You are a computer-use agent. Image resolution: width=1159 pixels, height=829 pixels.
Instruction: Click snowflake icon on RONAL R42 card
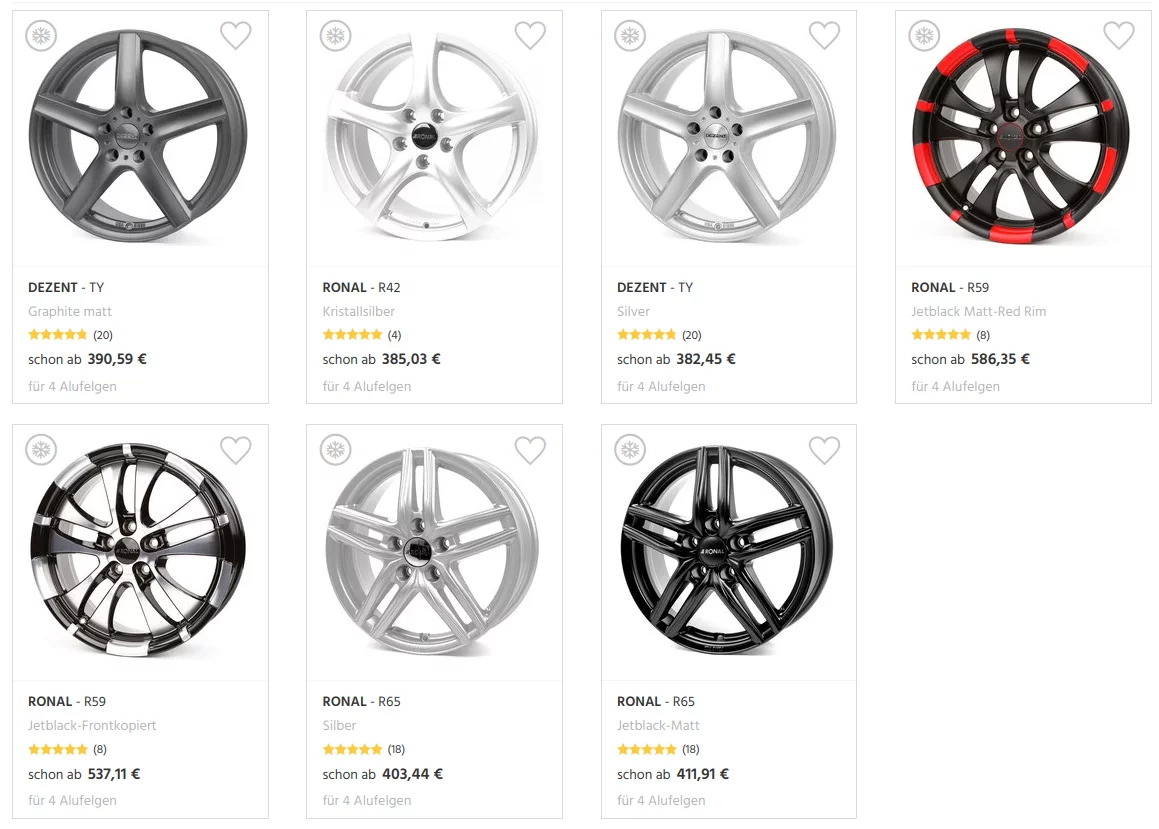[335, 36]
